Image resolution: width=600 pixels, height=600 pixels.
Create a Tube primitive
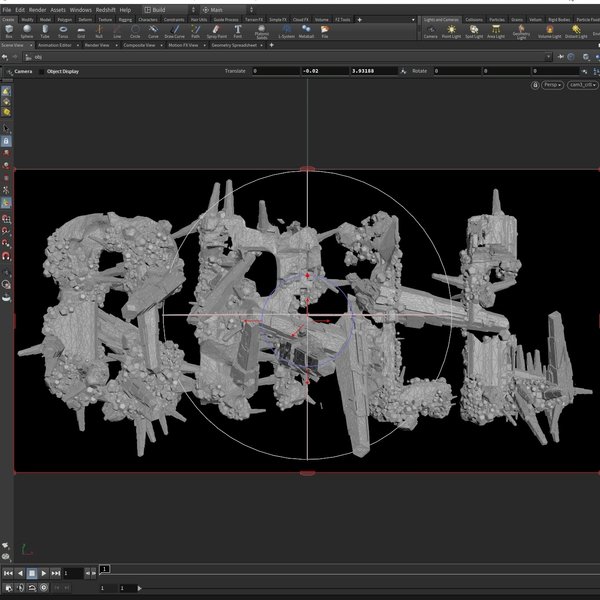(45, 31)
